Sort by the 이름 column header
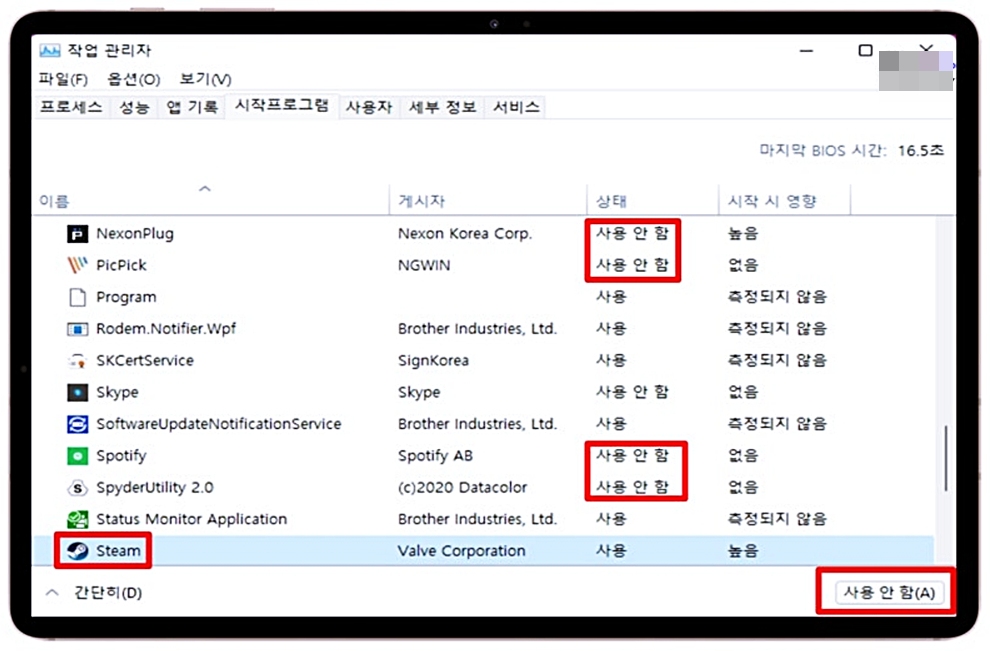990x651 pixels. 54,201
